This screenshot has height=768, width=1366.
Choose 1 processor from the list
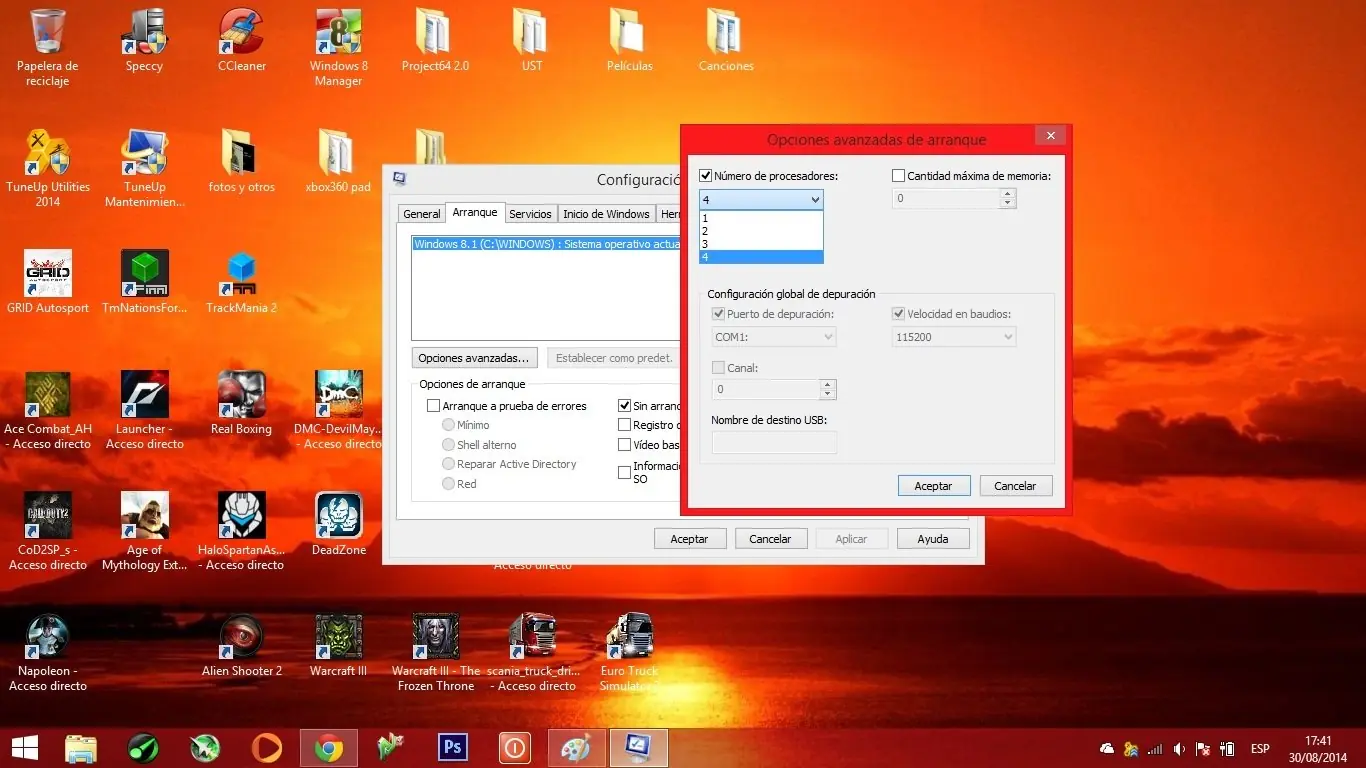[x=761, y=218]
